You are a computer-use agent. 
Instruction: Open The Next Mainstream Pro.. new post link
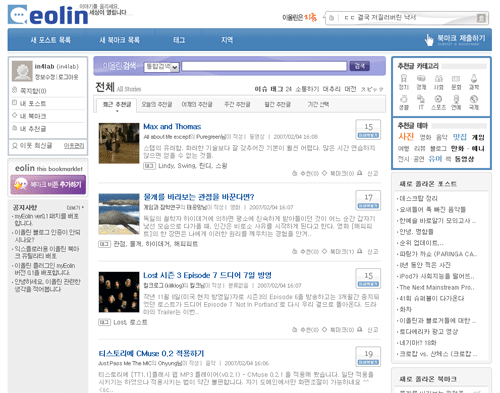pos(437,287)
